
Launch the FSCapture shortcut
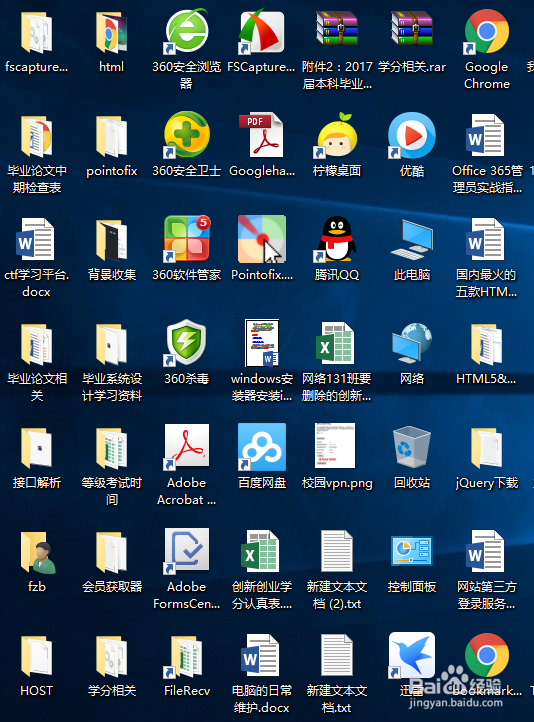[x=261, y=32]
